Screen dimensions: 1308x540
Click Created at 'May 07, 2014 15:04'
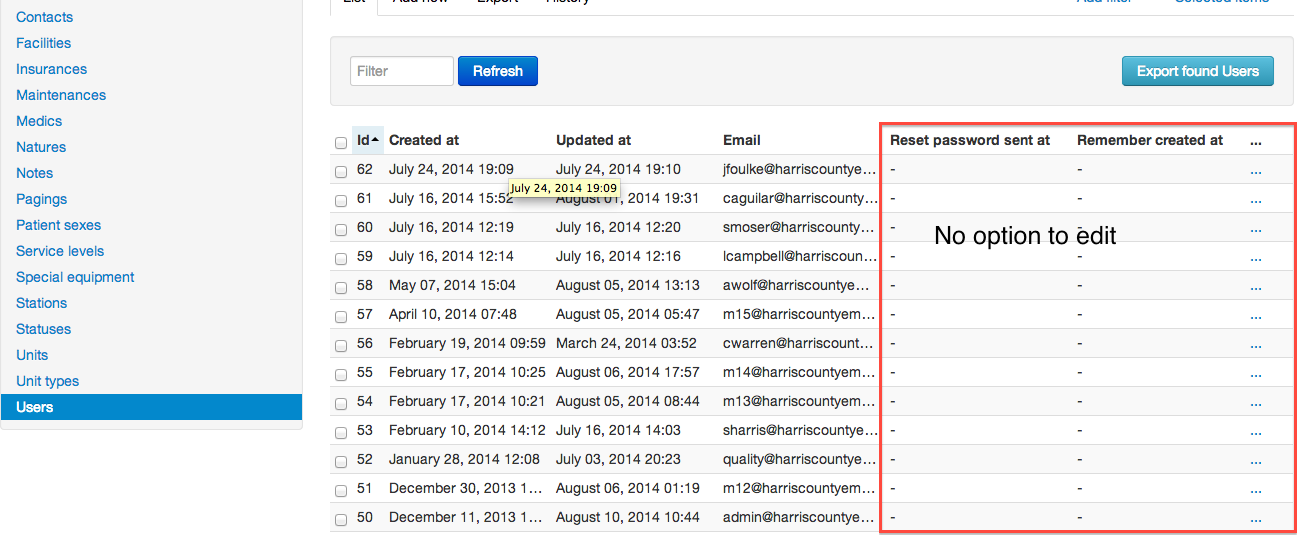point(452,285)
